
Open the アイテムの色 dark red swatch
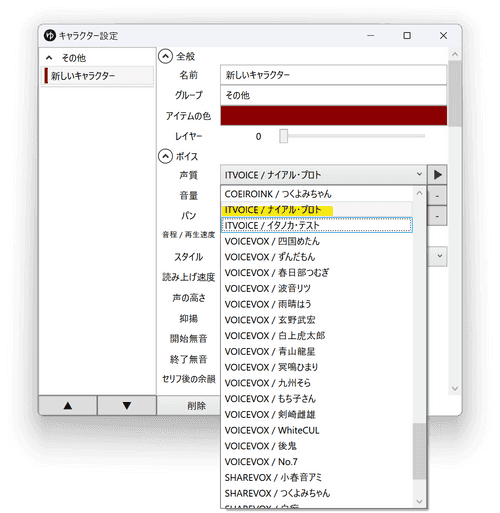(333, 116)
